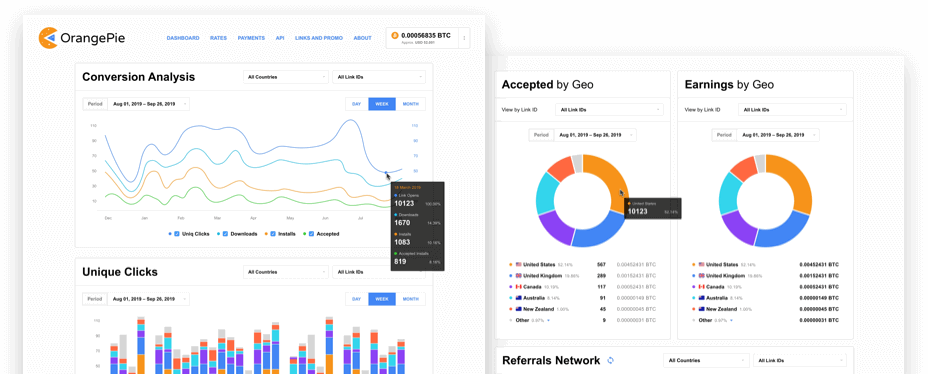Uncheck the Uniq Clicks legend checkbox
The height and width of the screenshot is (374, 928).
[x=177, y=234]
